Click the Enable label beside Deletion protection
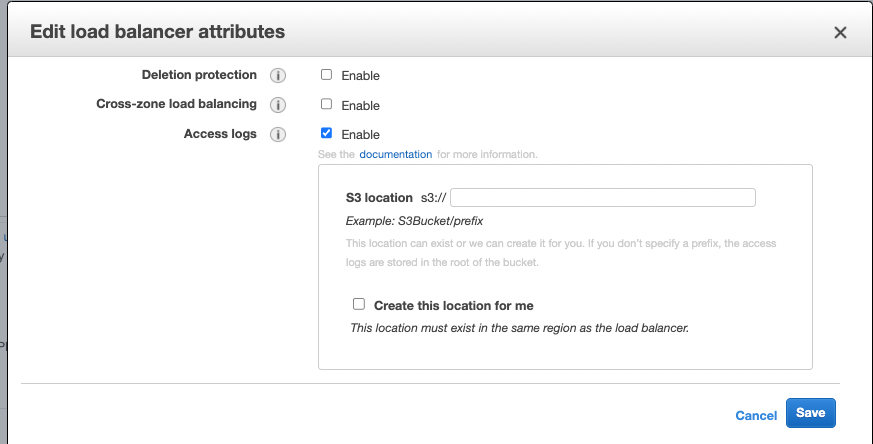The width and height of the screenshot is (873, 444). pos(360,76)
